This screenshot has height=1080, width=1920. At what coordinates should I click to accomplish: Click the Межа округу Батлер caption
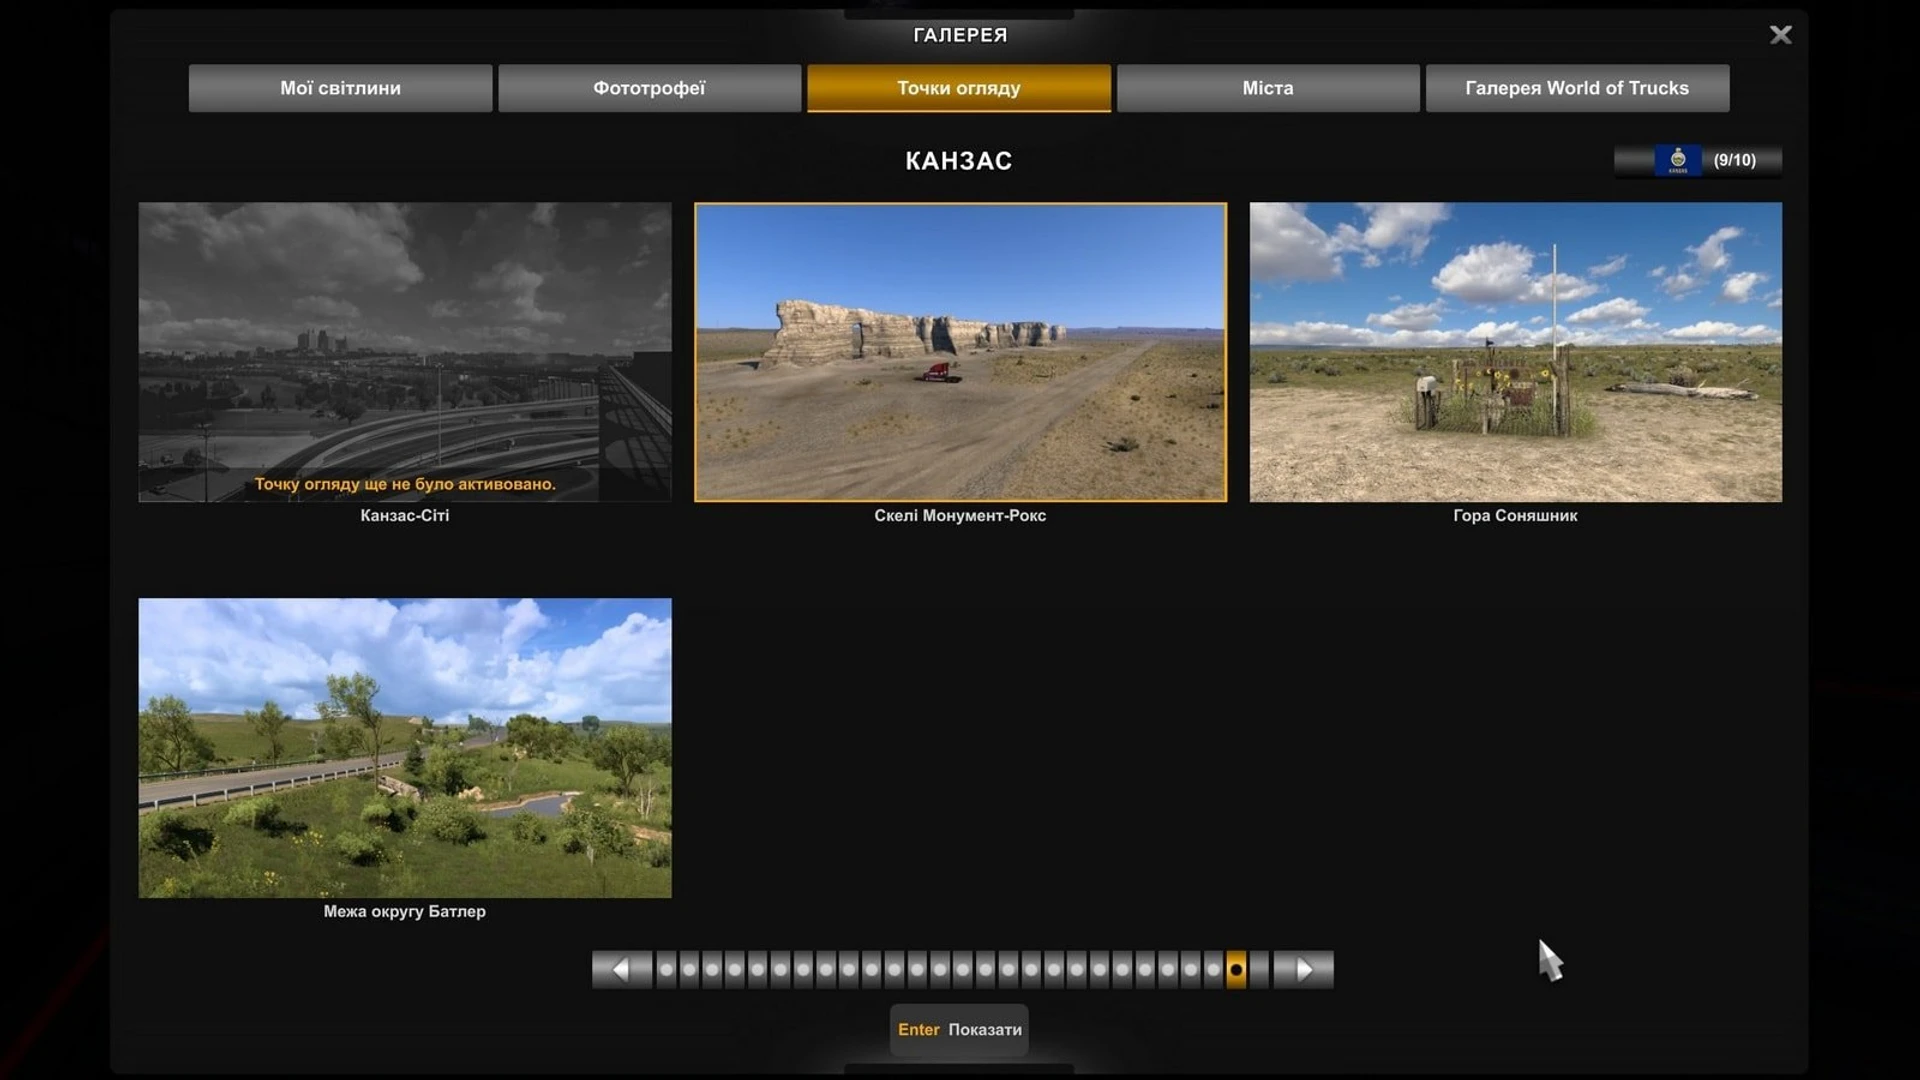point(405,912)
